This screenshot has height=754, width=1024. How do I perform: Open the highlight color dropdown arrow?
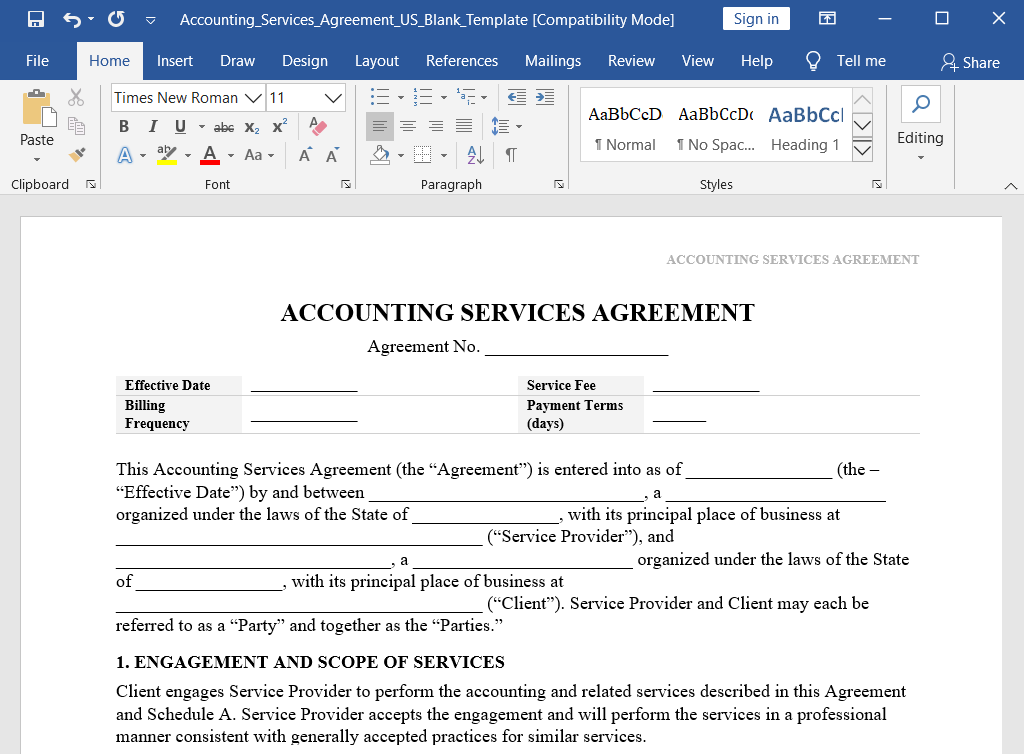(188, 155)
